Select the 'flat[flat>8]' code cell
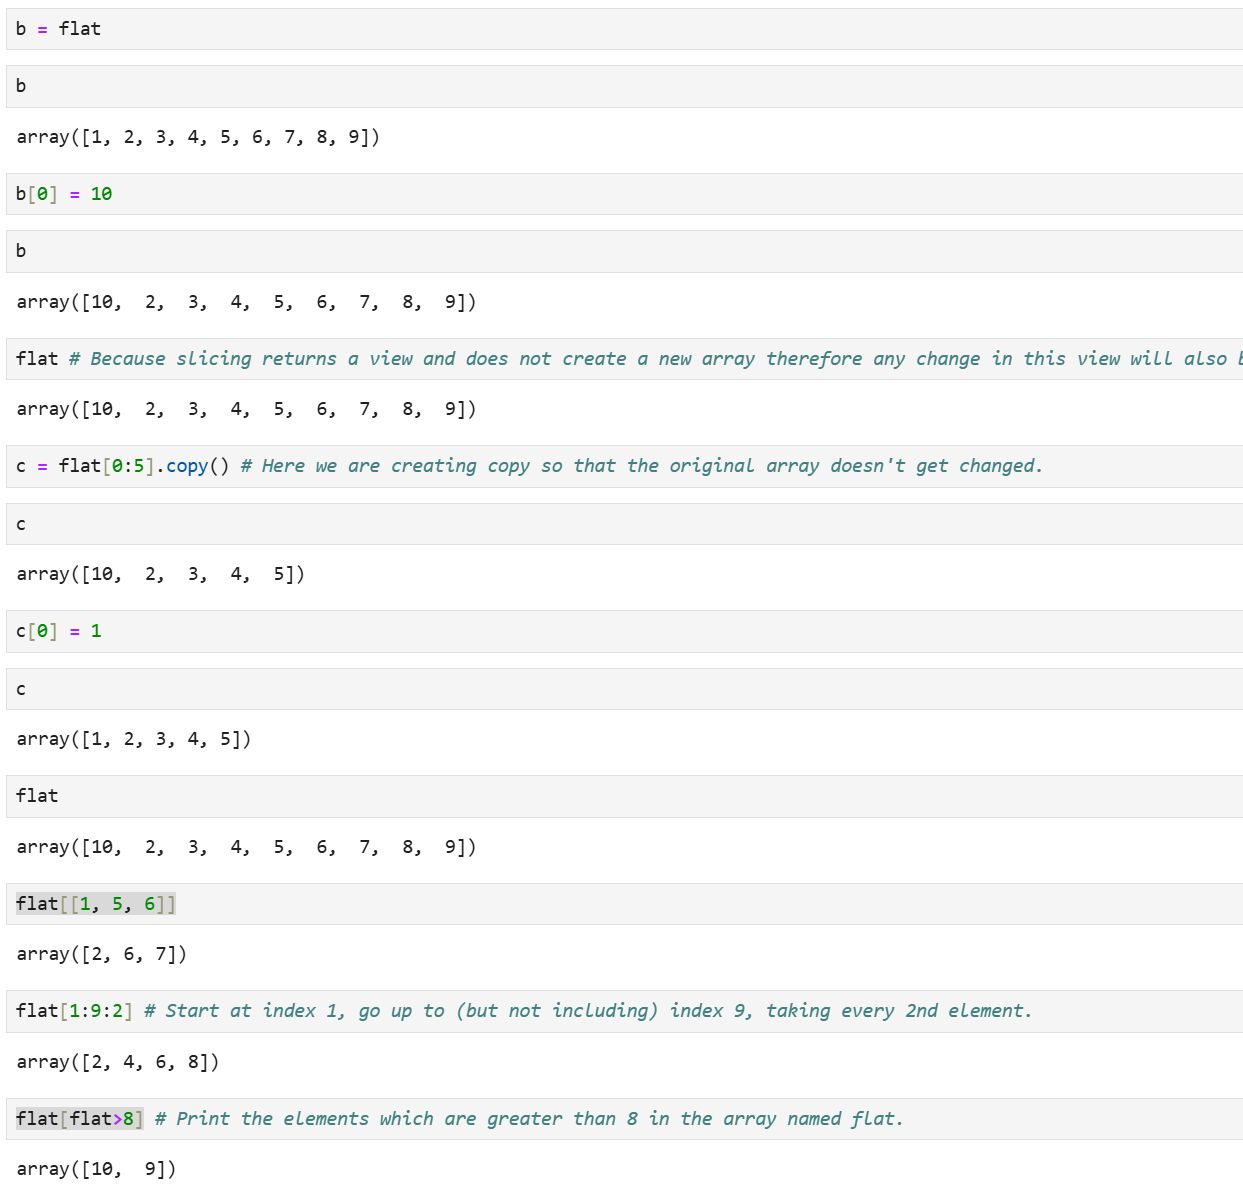This screenshot has width=1243, height=1186. (x=600, y=1119)
